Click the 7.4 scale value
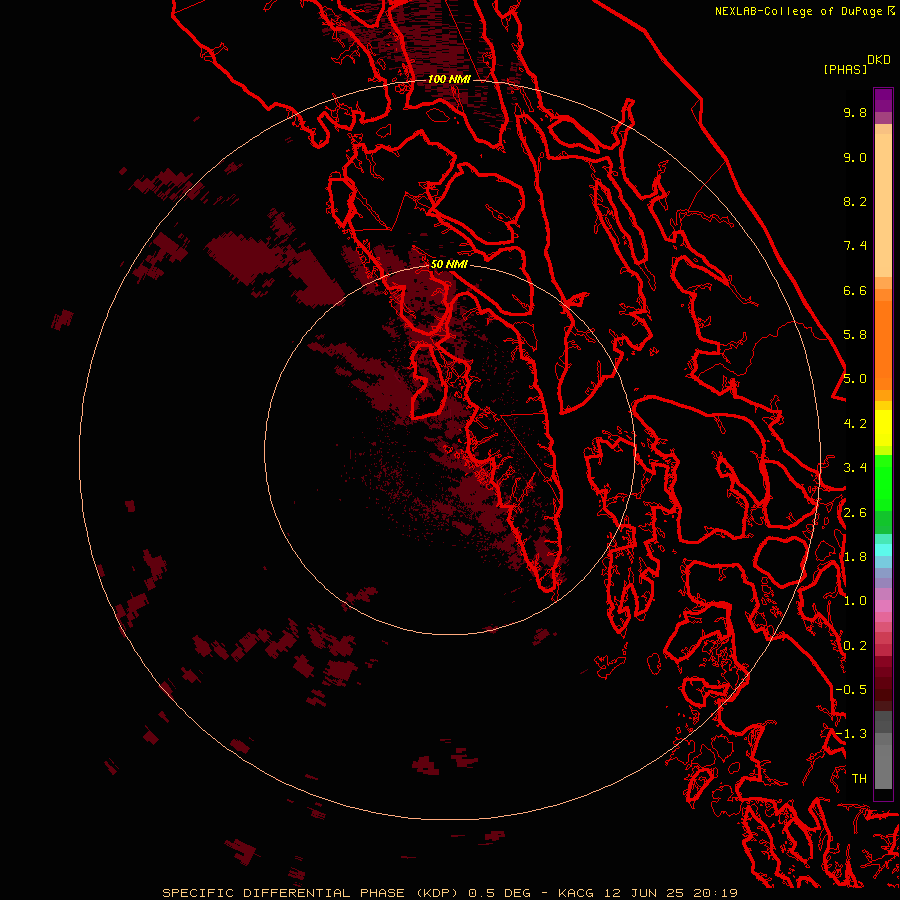900x900 pixels. [x=855, y=246]
